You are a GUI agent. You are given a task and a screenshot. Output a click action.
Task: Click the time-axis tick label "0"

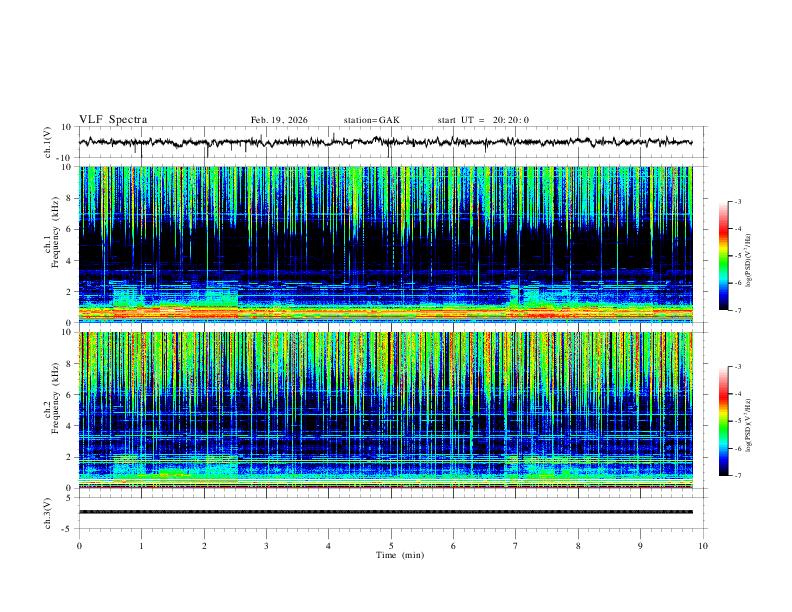coord(79,546)
